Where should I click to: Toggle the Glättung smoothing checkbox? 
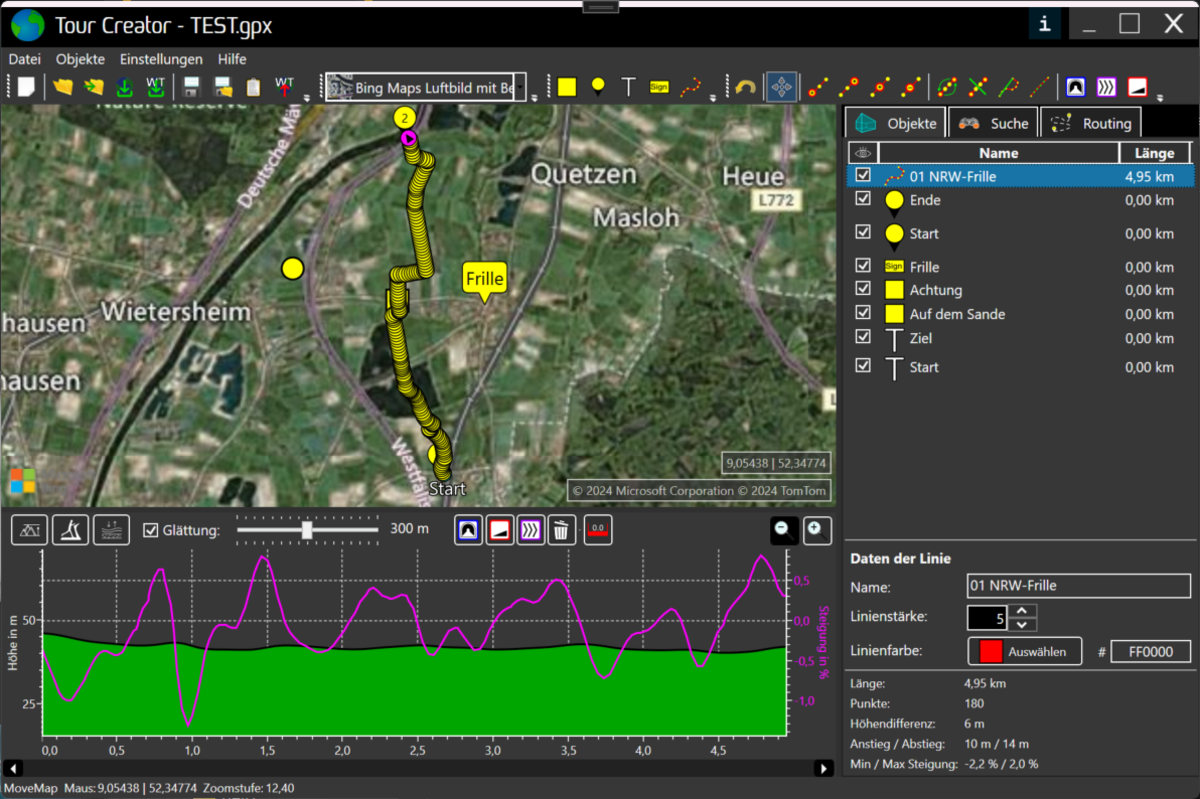pos(151,530)
